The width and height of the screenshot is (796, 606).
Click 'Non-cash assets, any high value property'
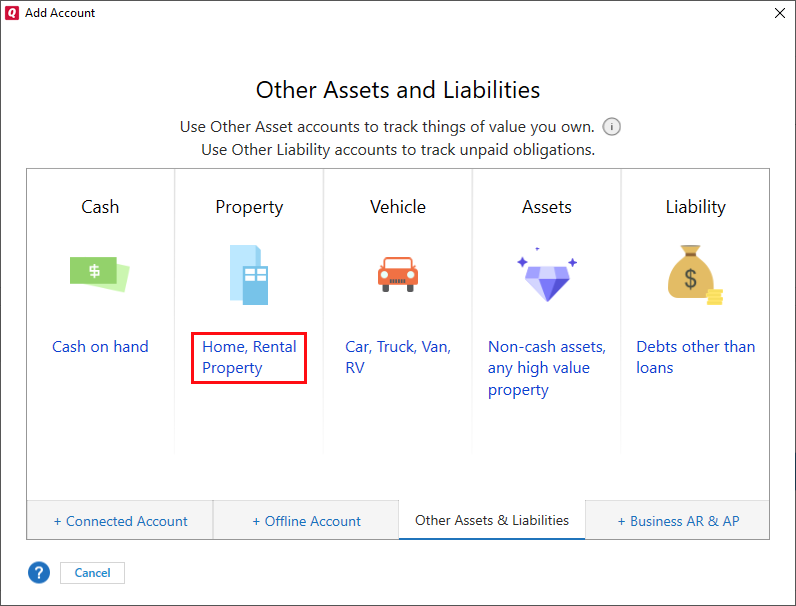pos(547,368)
